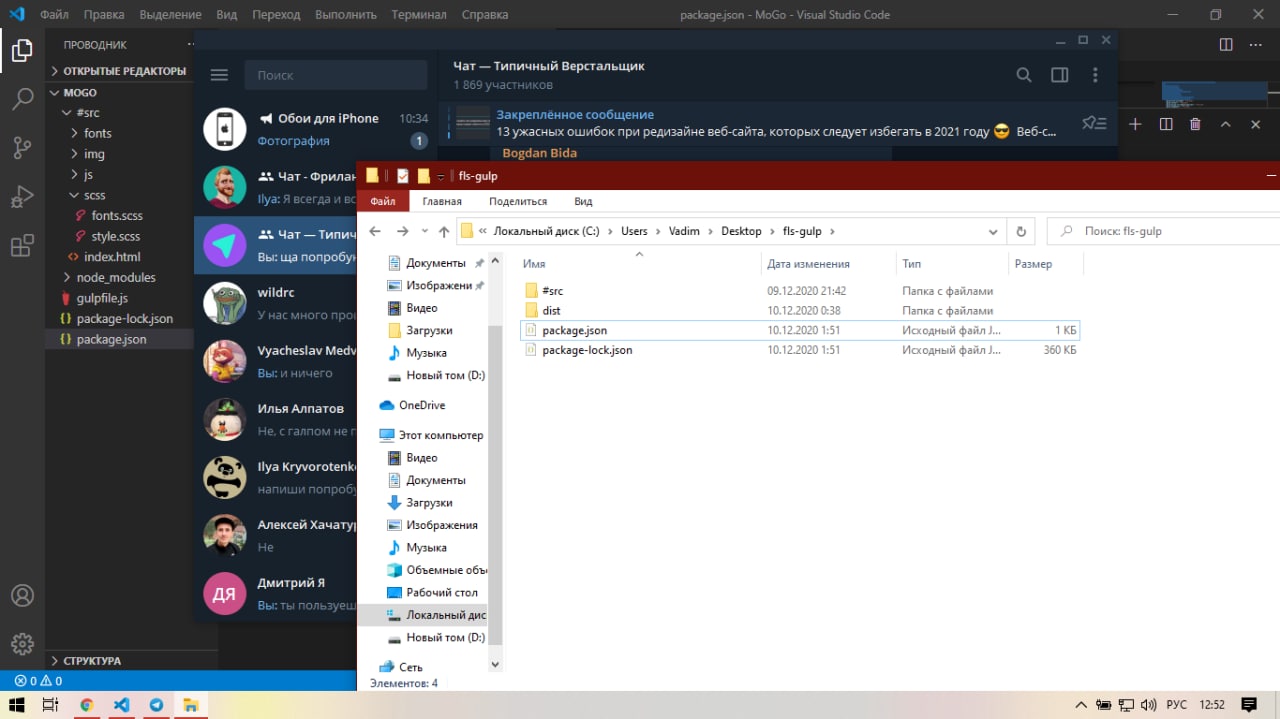Open the Поделиться ribbon tab in Explorer
The width and height of the screenshot is (1280, 719).
click(x=518, y=201)
